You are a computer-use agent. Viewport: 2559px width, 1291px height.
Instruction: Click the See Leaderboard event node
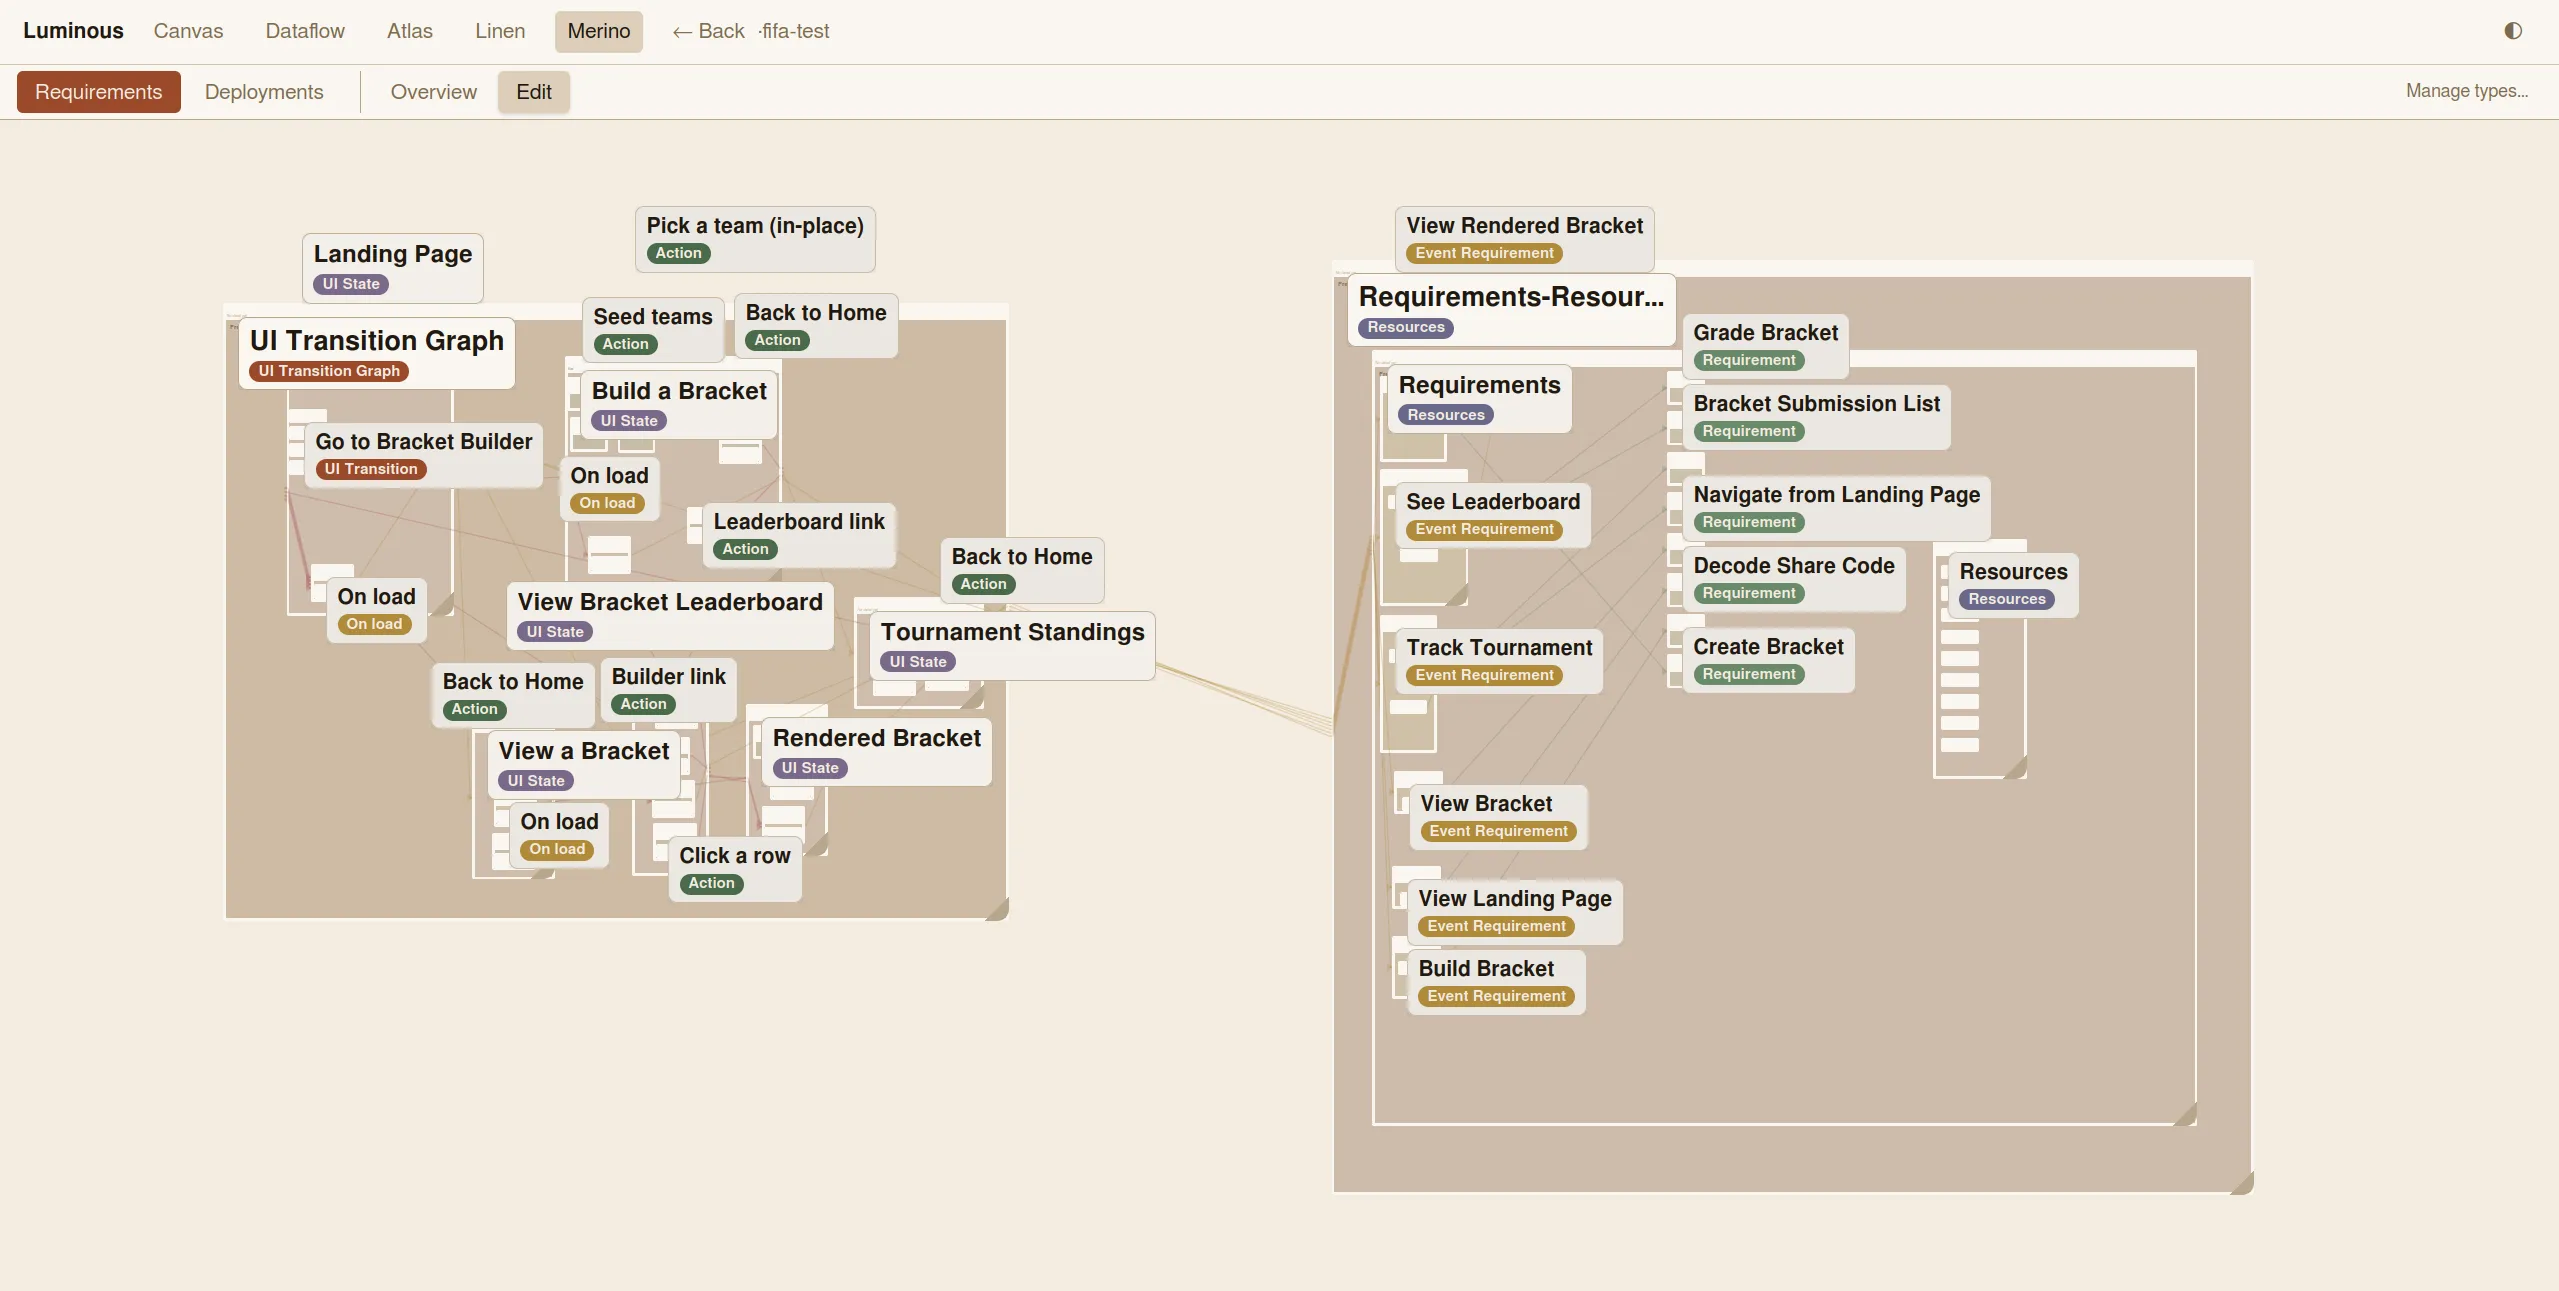tap(1493, 514)
